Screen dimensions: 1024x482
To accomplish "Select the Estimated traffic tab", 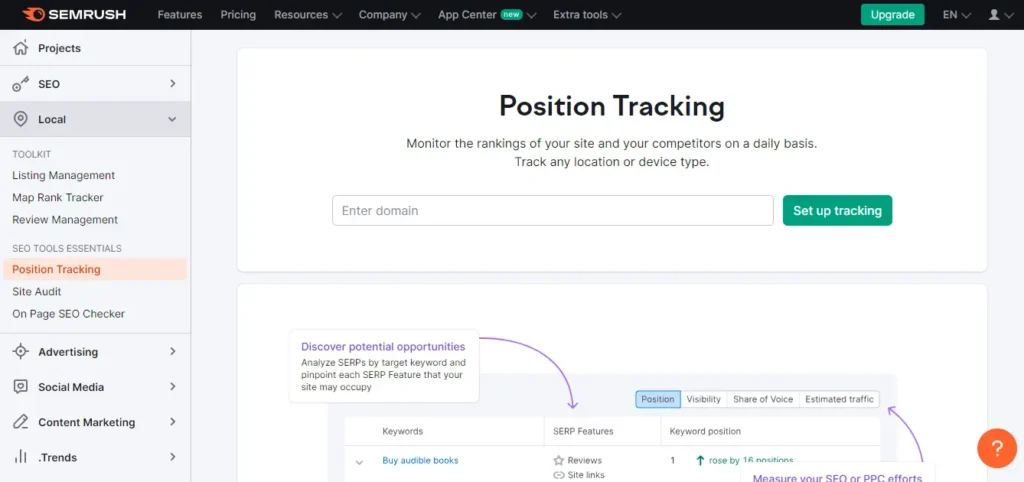I will (x=839, y=399).
